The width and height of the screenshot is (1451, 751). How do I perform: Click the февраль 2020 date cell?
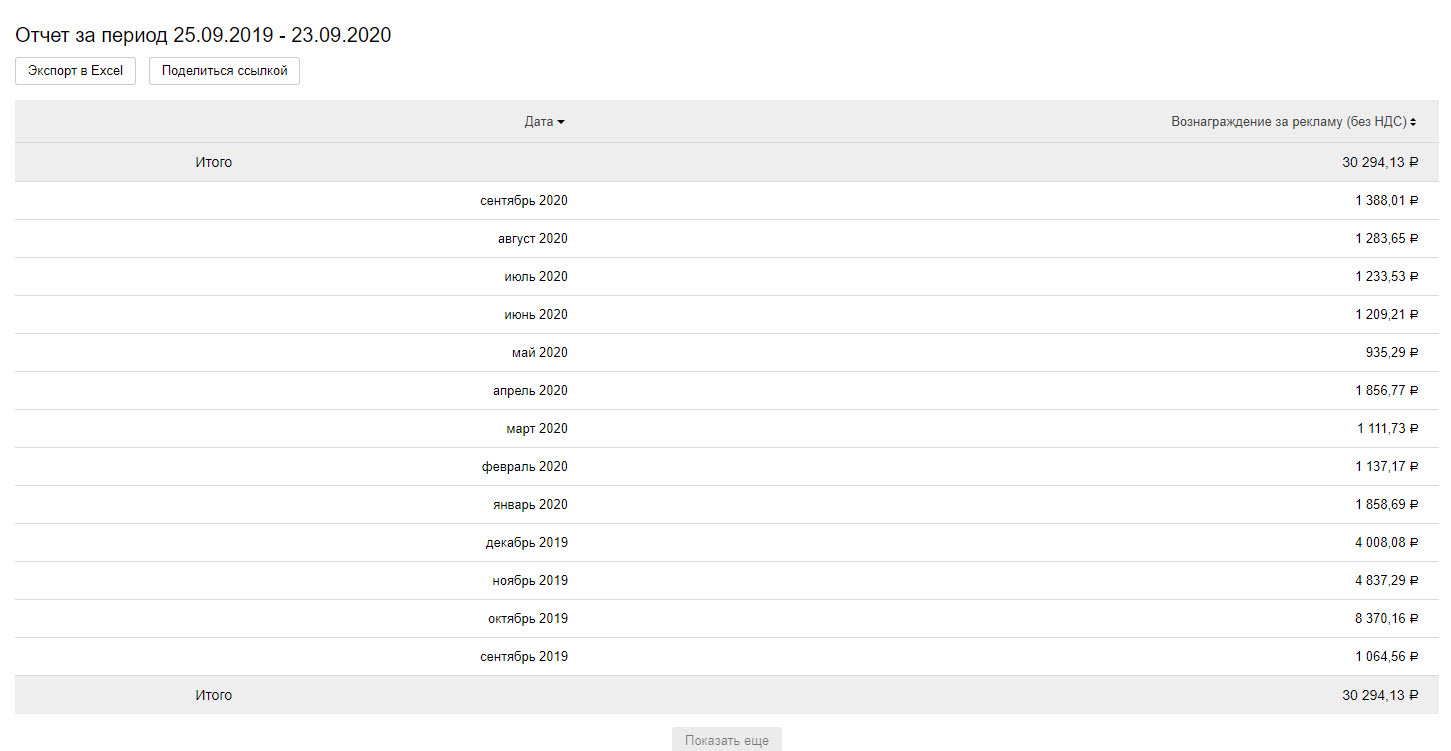524,467
